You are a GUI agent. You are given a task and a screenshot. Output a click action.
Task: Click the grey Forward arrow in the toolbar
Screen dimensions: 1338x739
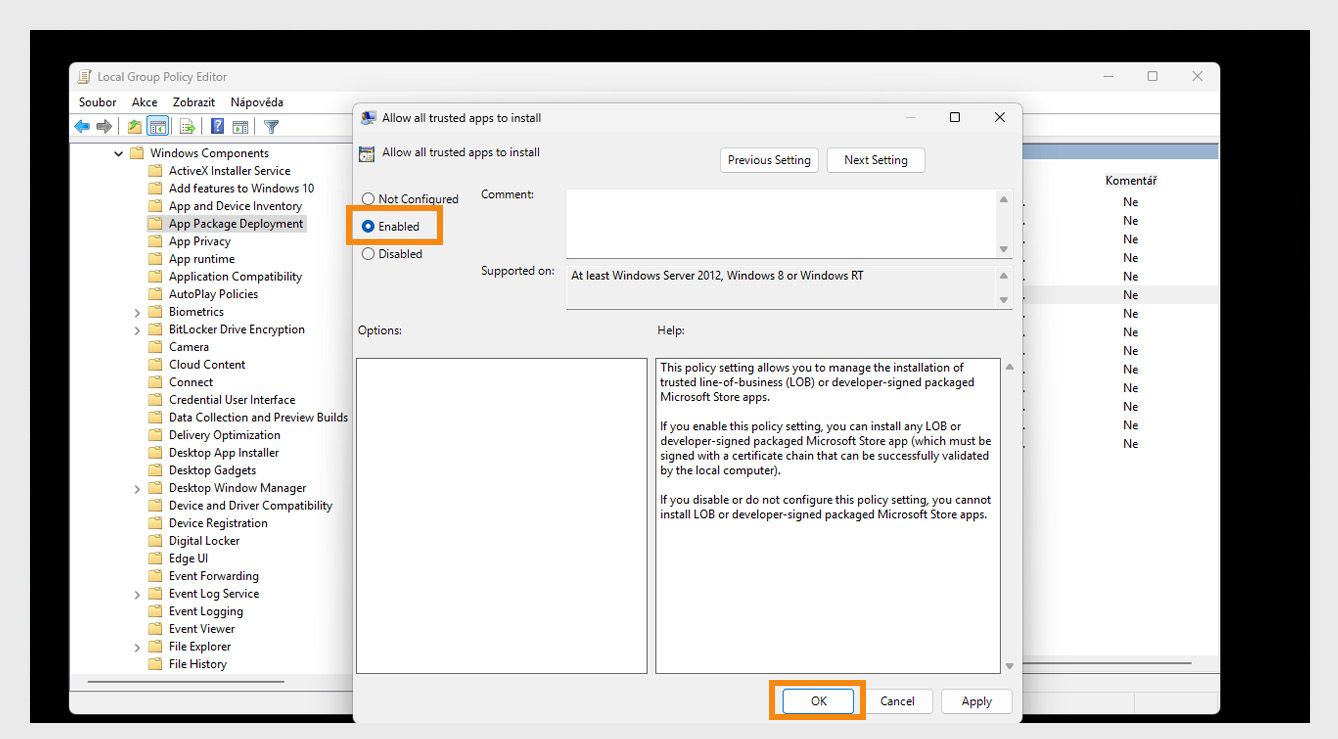pos(103,127)
